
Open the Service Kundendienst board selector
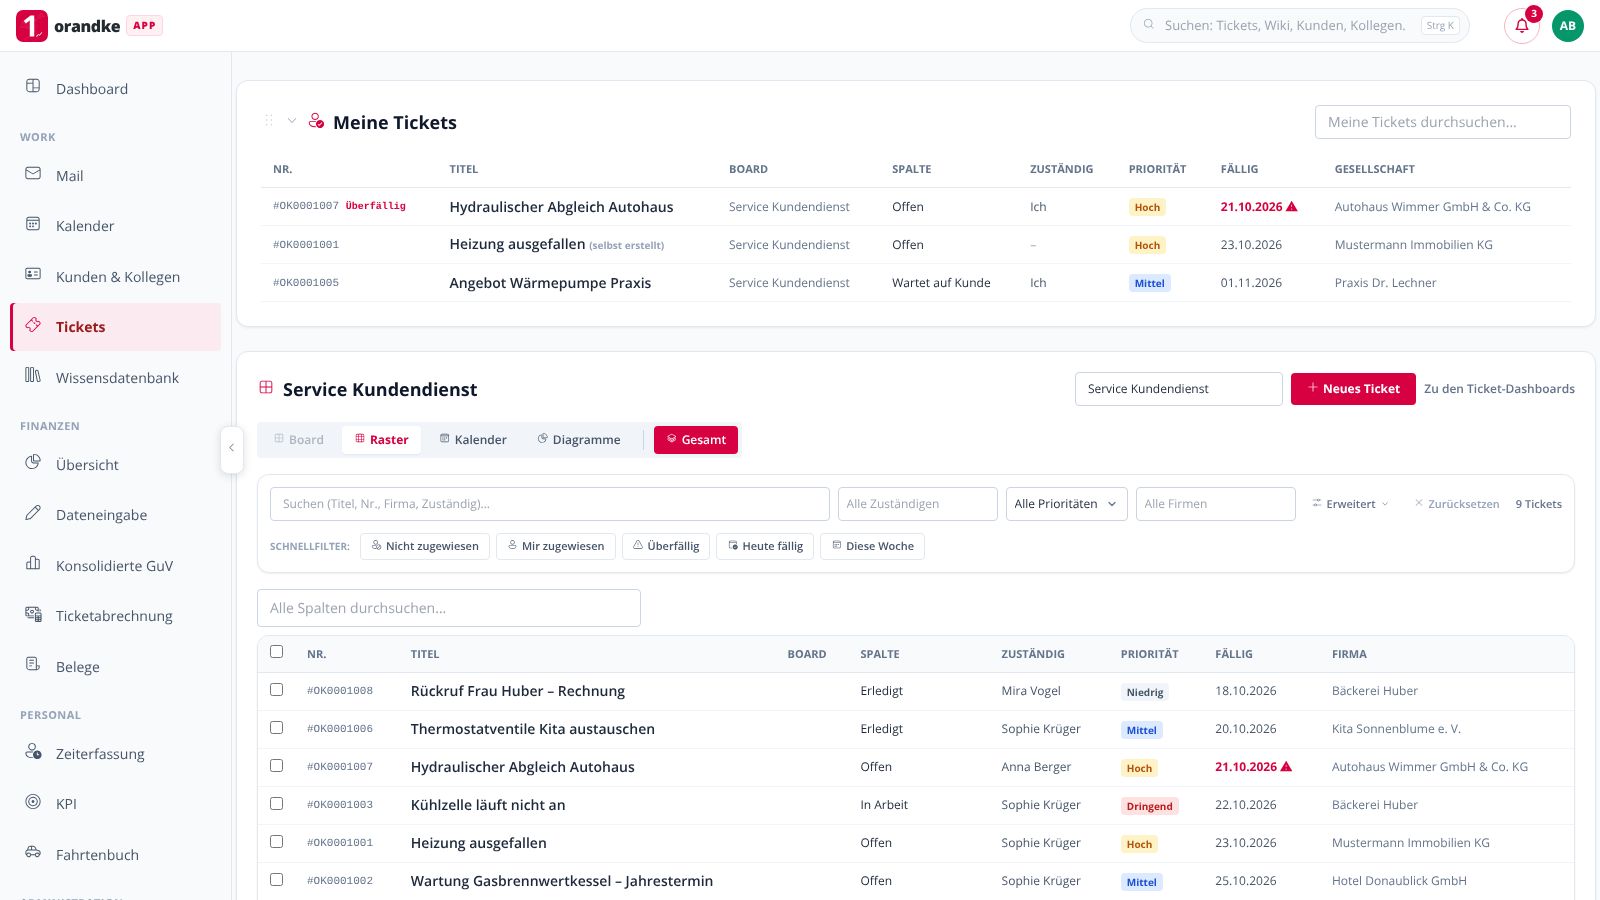tap(1179, 389)
